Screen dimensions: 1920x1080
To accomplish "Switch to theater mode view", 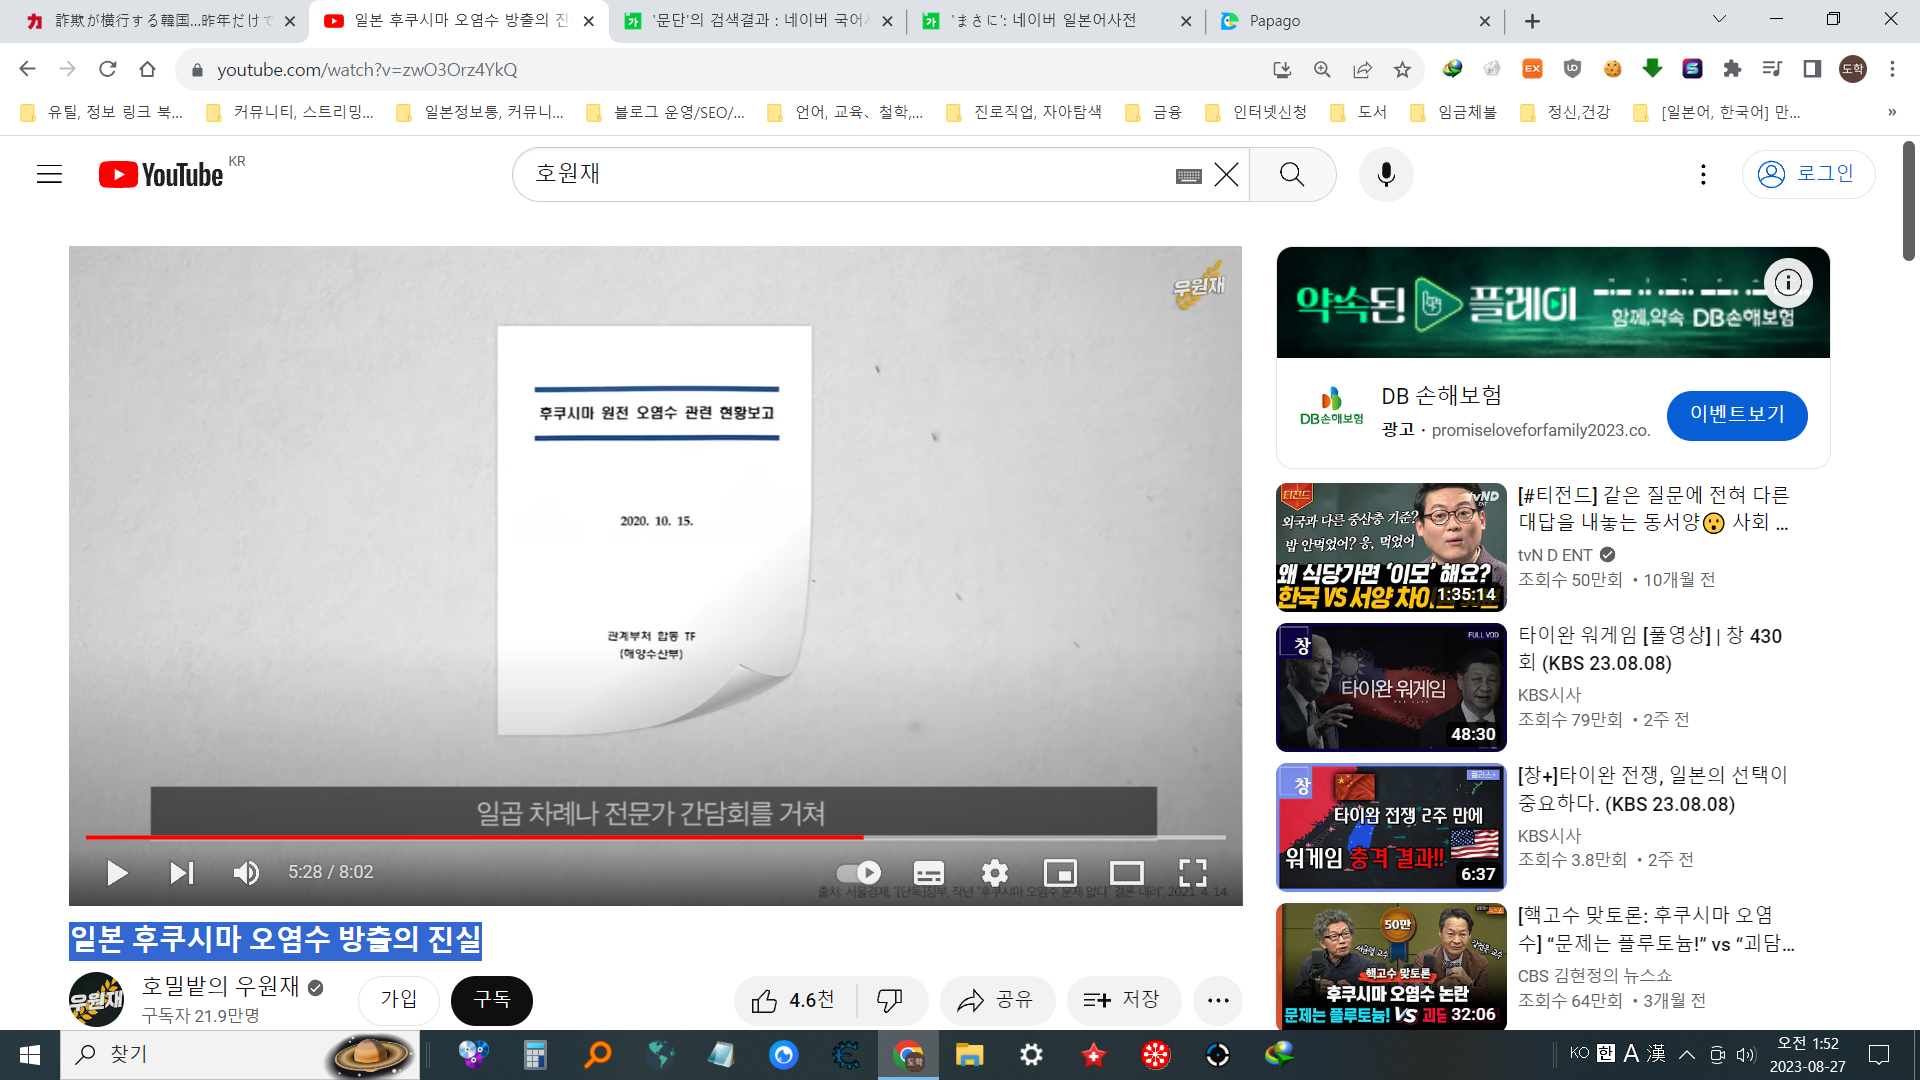I will point(1126,873).
